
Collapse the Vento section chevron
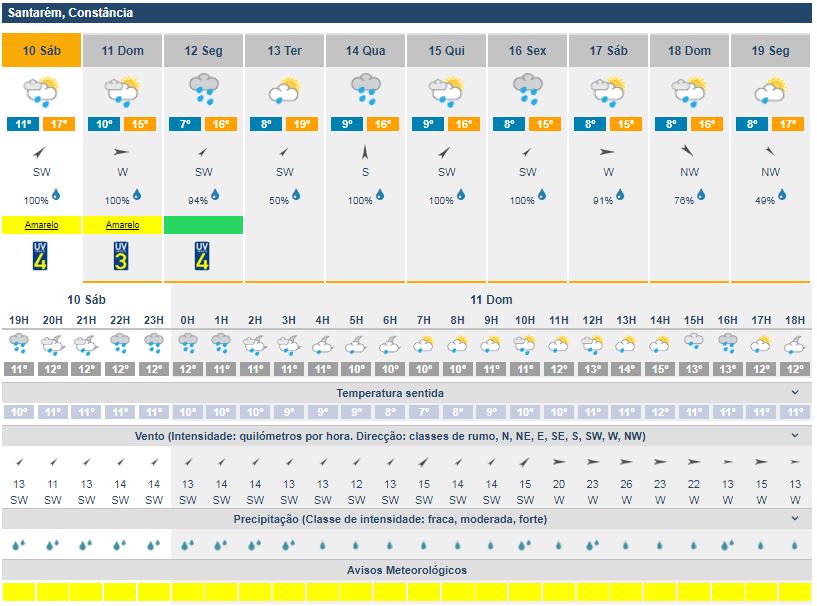[795, 436]
